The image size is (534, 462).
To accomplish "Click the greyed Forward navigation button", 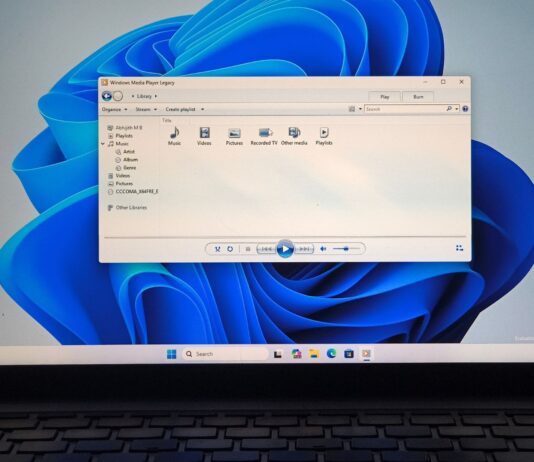I will pyautogui.click(x=118, y=96).
